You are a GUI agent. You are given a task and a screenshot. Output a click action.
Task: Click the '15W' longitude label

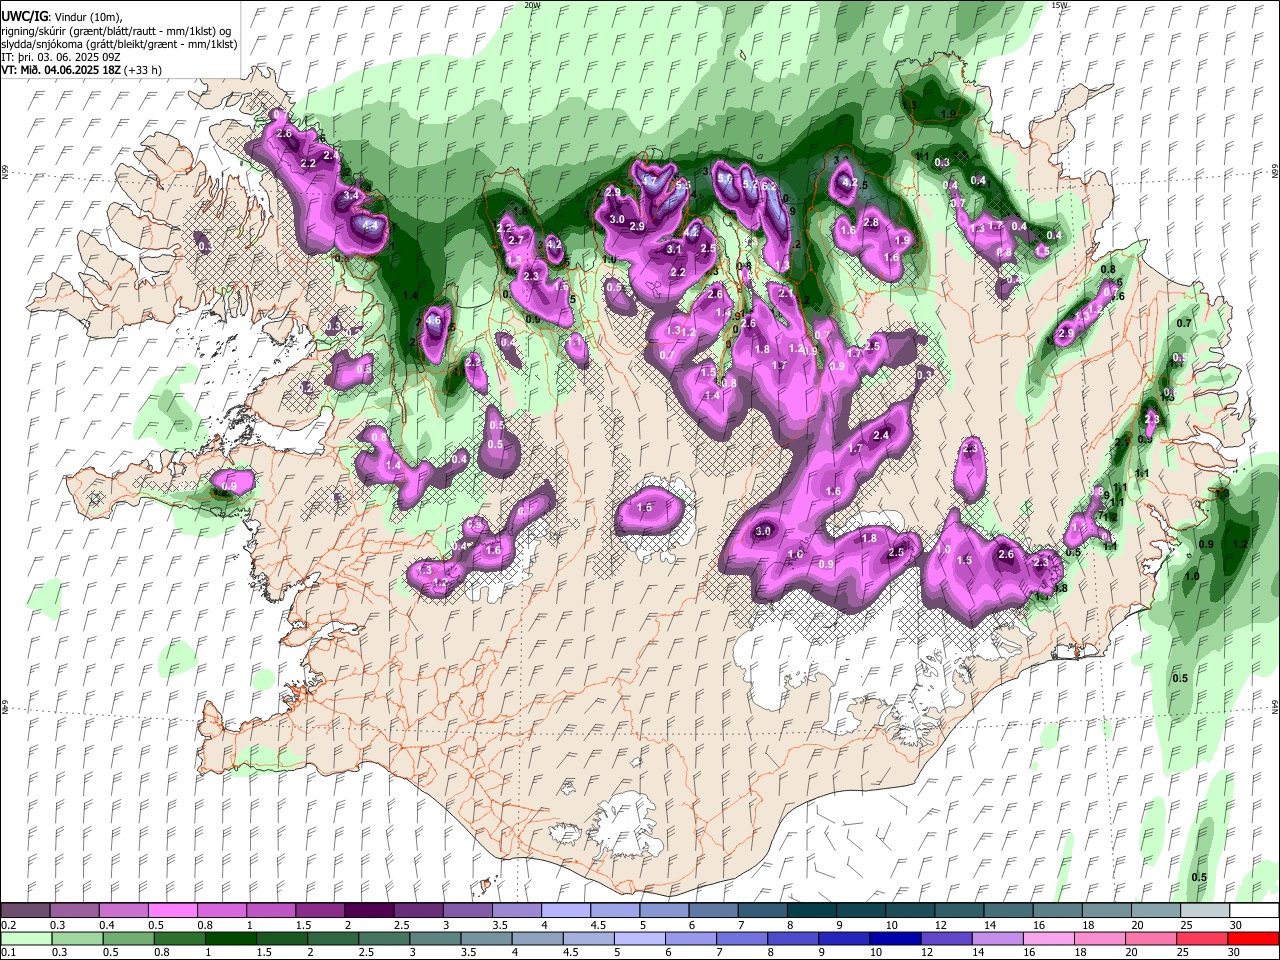tap(1060, 5)
